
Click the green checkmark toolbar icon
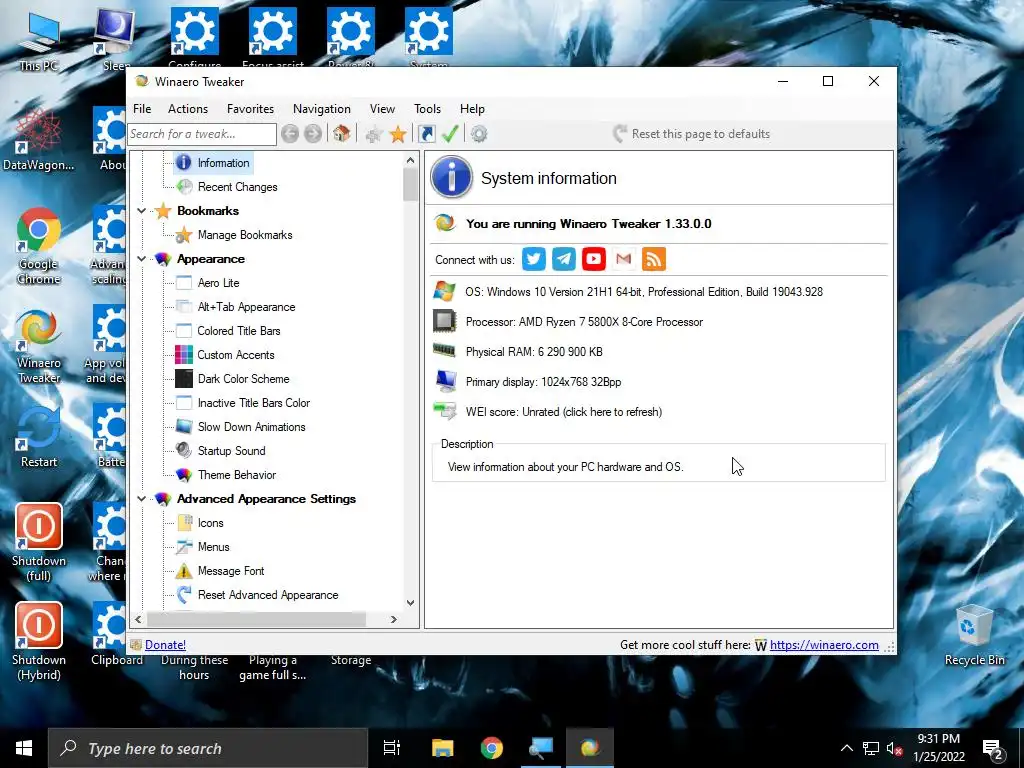[x=450, y=134]
